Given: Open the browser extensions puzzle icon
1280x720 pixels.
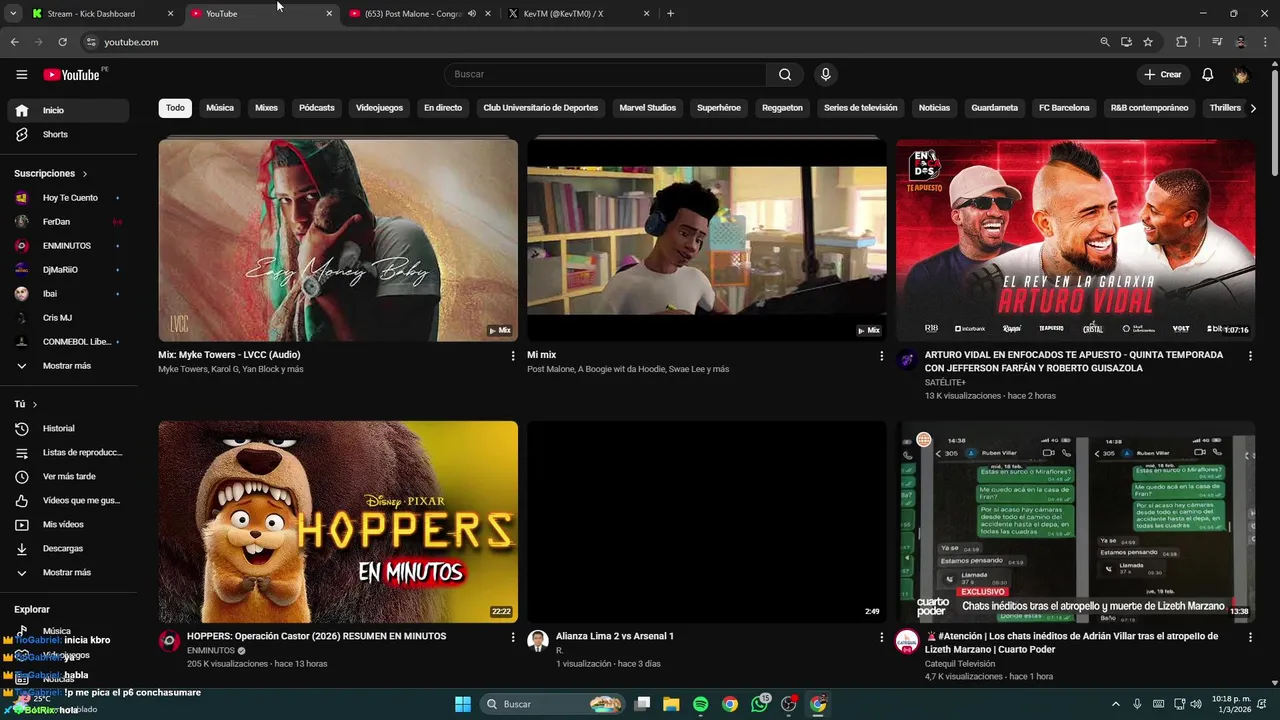Looking at the screenshot, I should click(x=1181, y=42).
